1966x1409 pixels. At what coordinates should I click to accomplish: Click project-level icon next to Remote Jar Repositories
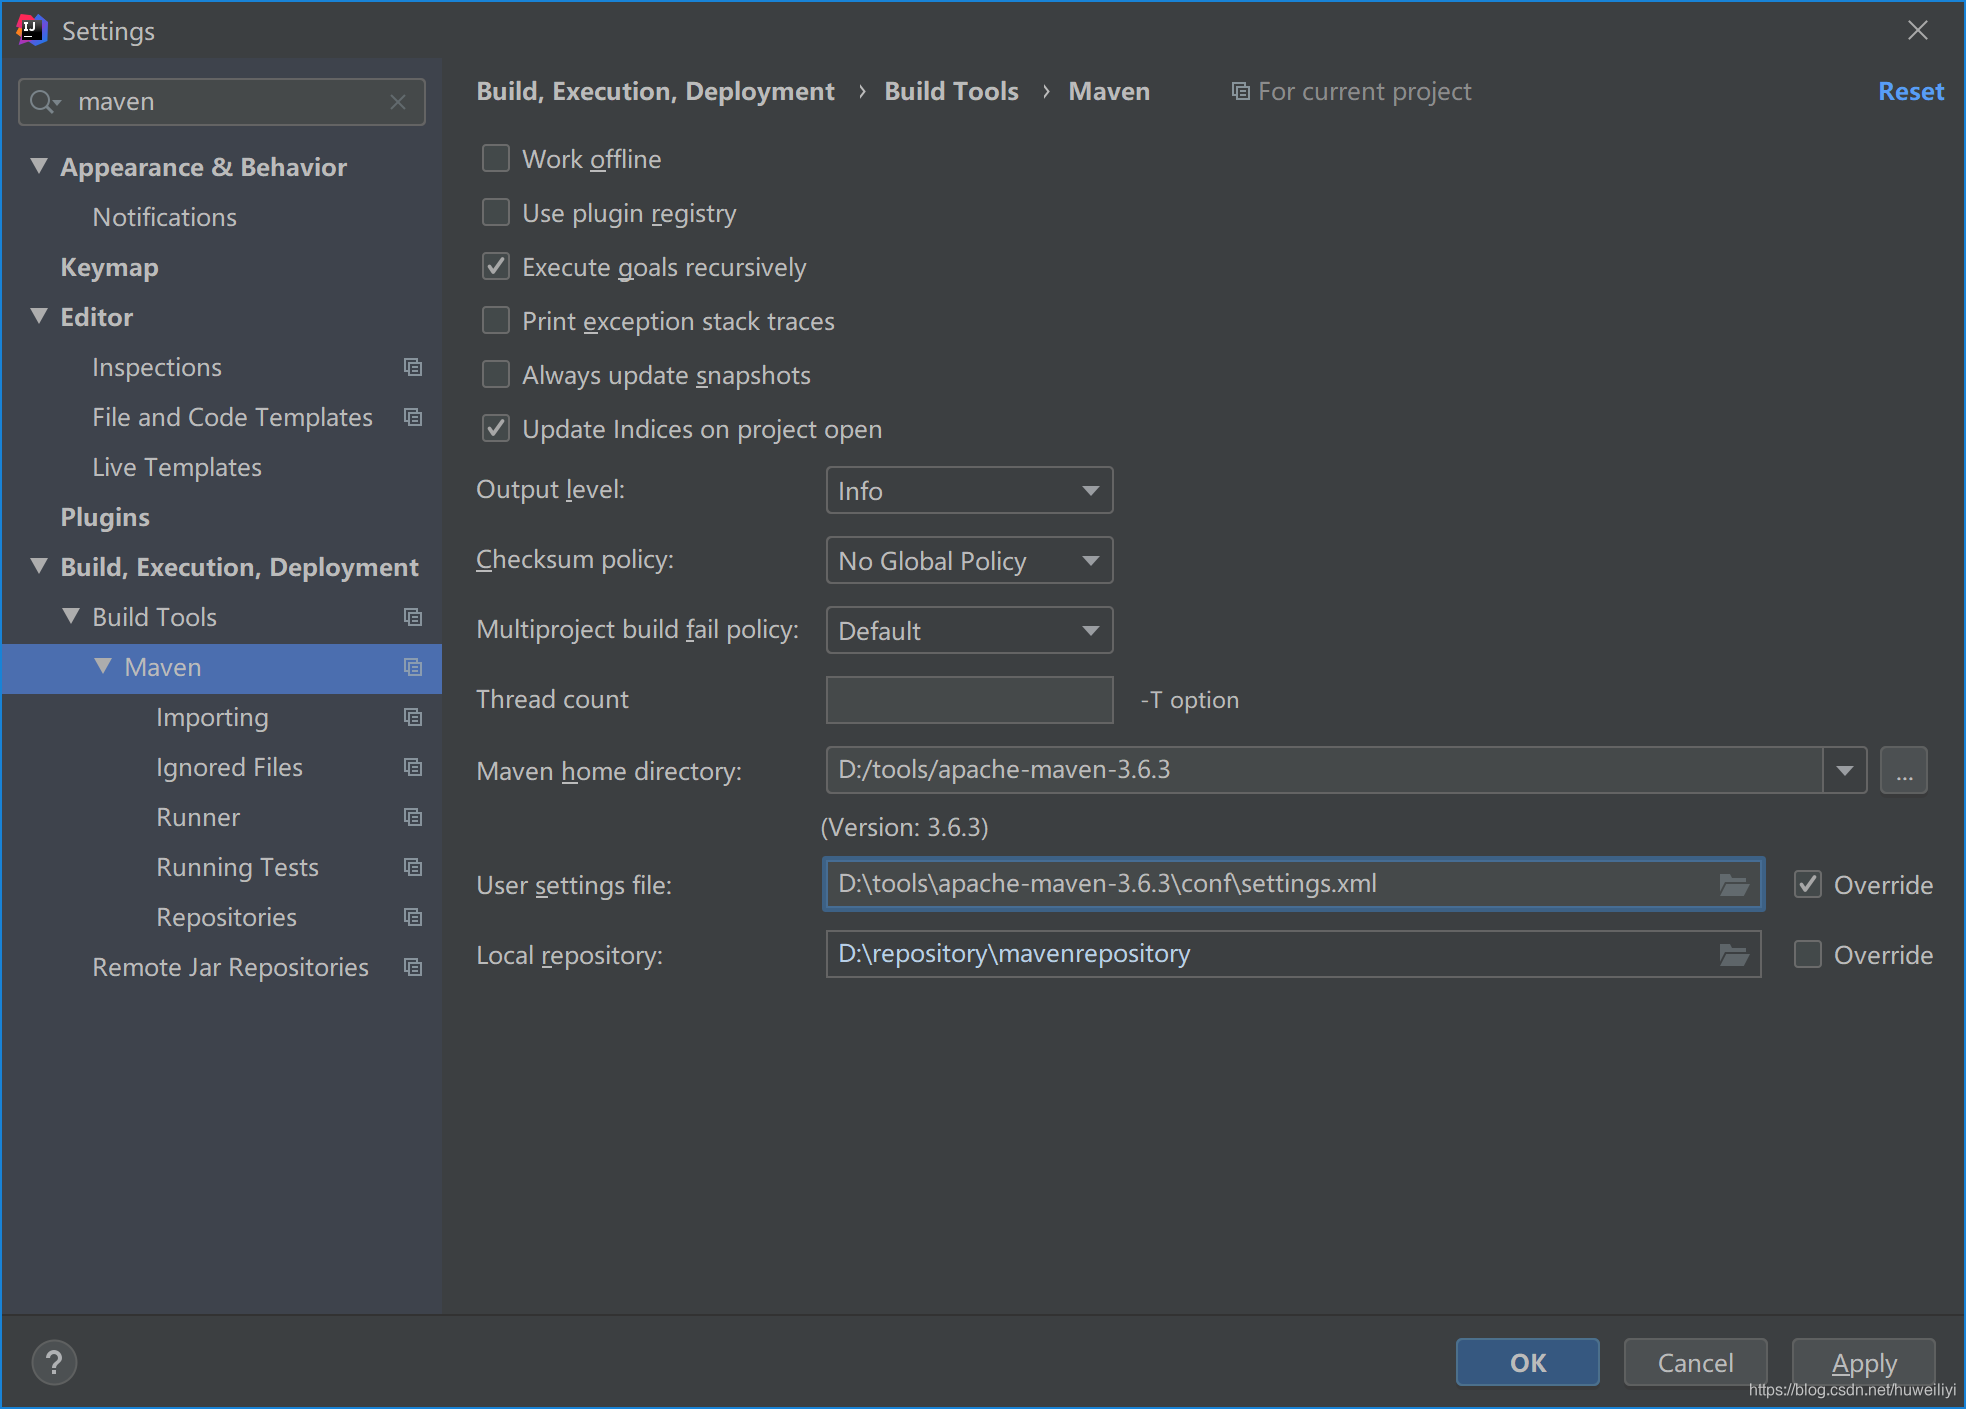pyautogui.click(x=413, y=967)
